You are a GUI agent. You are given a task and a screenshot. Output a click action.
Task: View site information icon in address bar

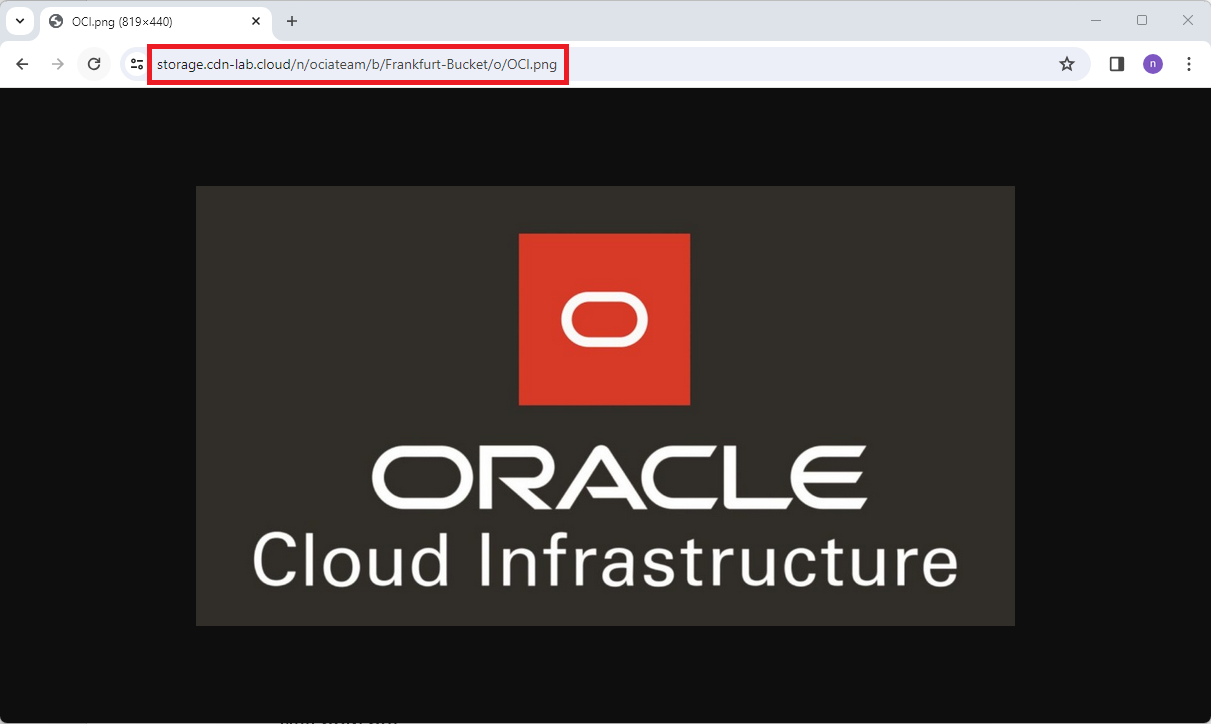click(x=137, y=64)
